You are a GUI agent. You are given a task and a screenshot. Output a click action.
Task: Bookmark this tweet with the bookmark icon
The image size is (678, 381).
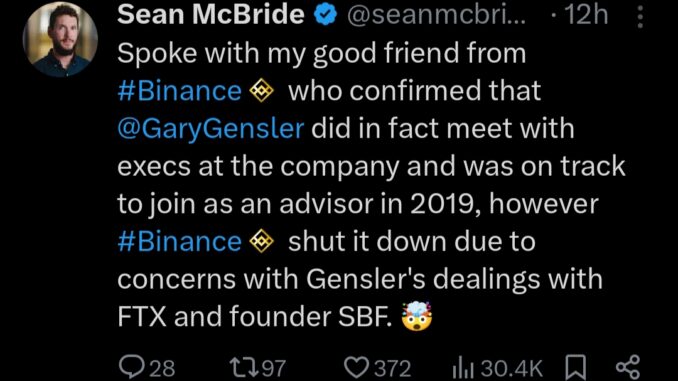(x=576, y=368)
